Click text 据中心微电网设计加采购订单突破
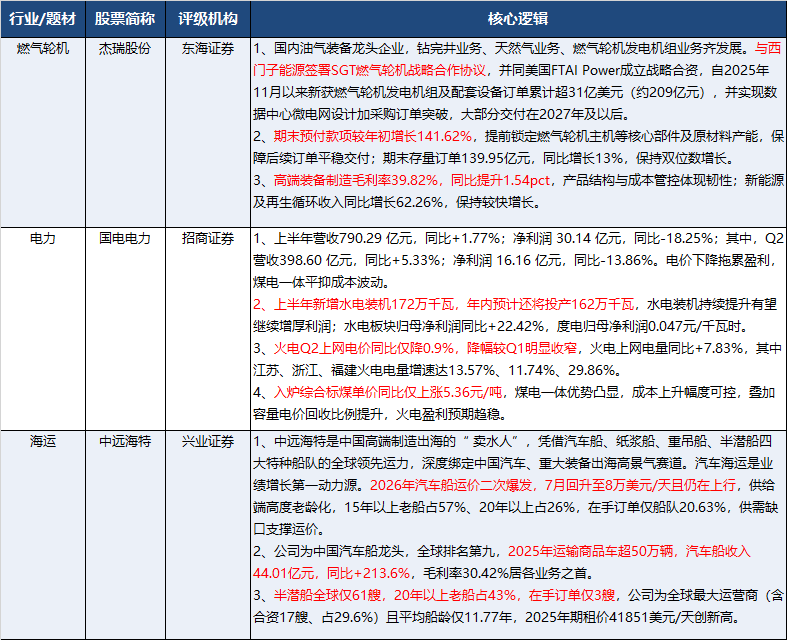Viewport: 787px width, 640px height. tap(350, 114)
